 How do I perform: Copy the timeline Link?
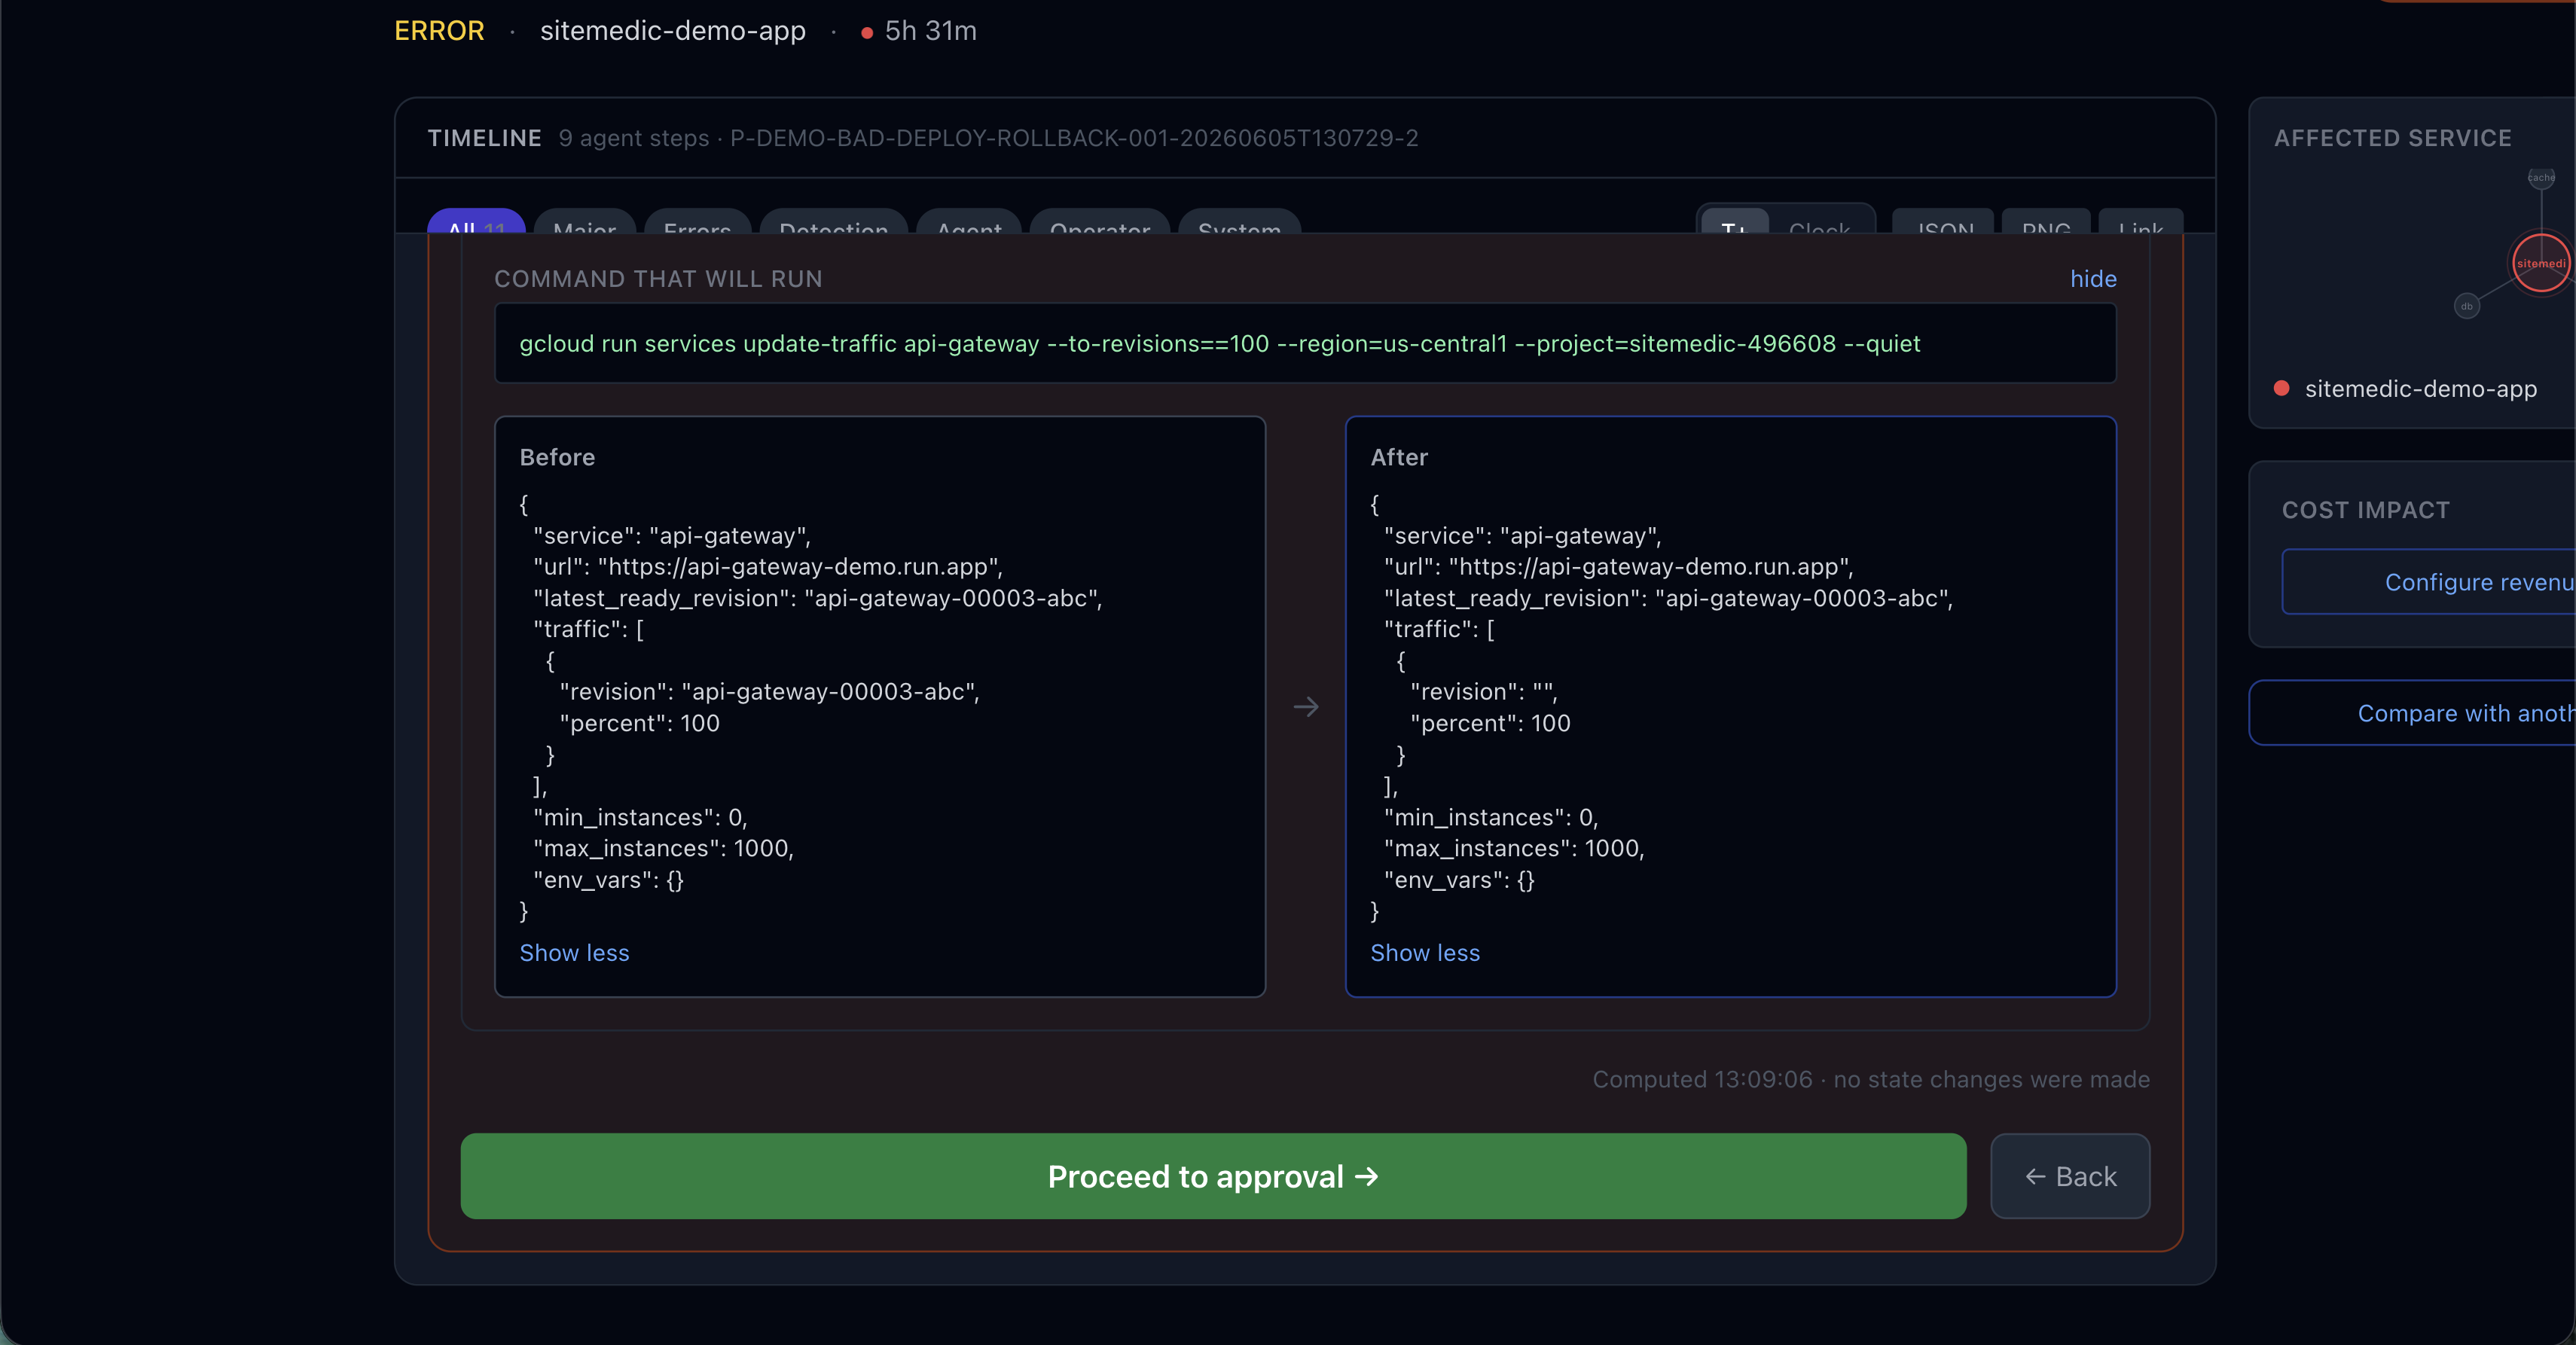(2140, 222)
